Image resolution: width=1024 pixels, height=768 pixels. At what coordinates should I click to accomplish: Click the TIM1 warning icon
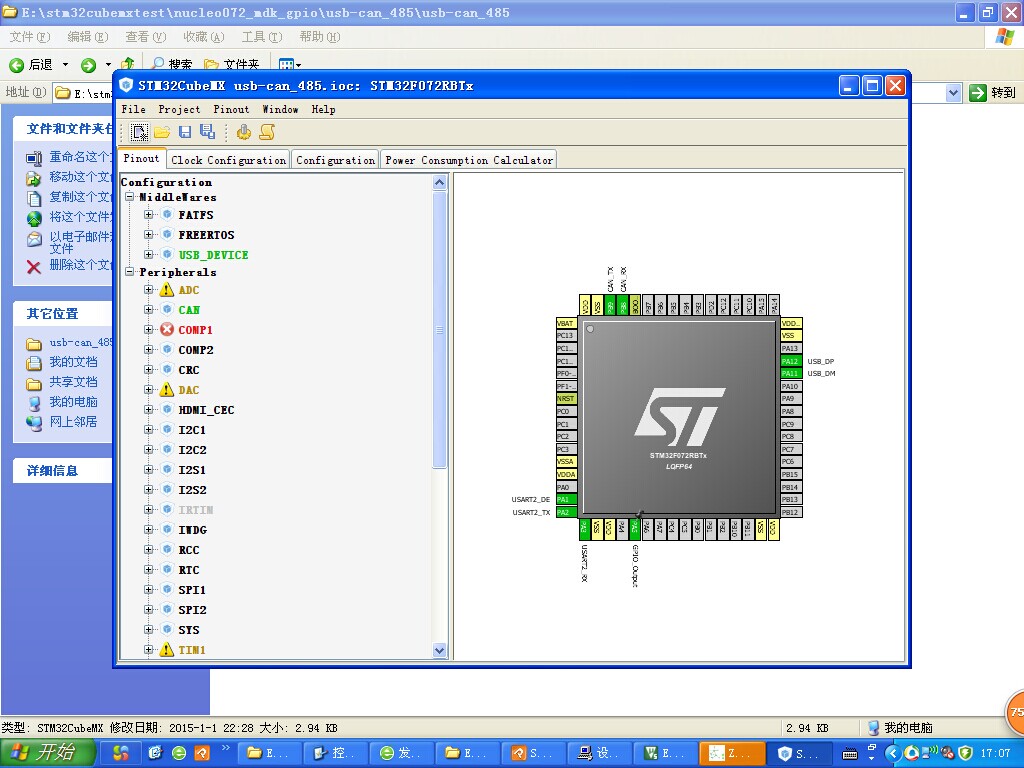[x=167, y=649]
